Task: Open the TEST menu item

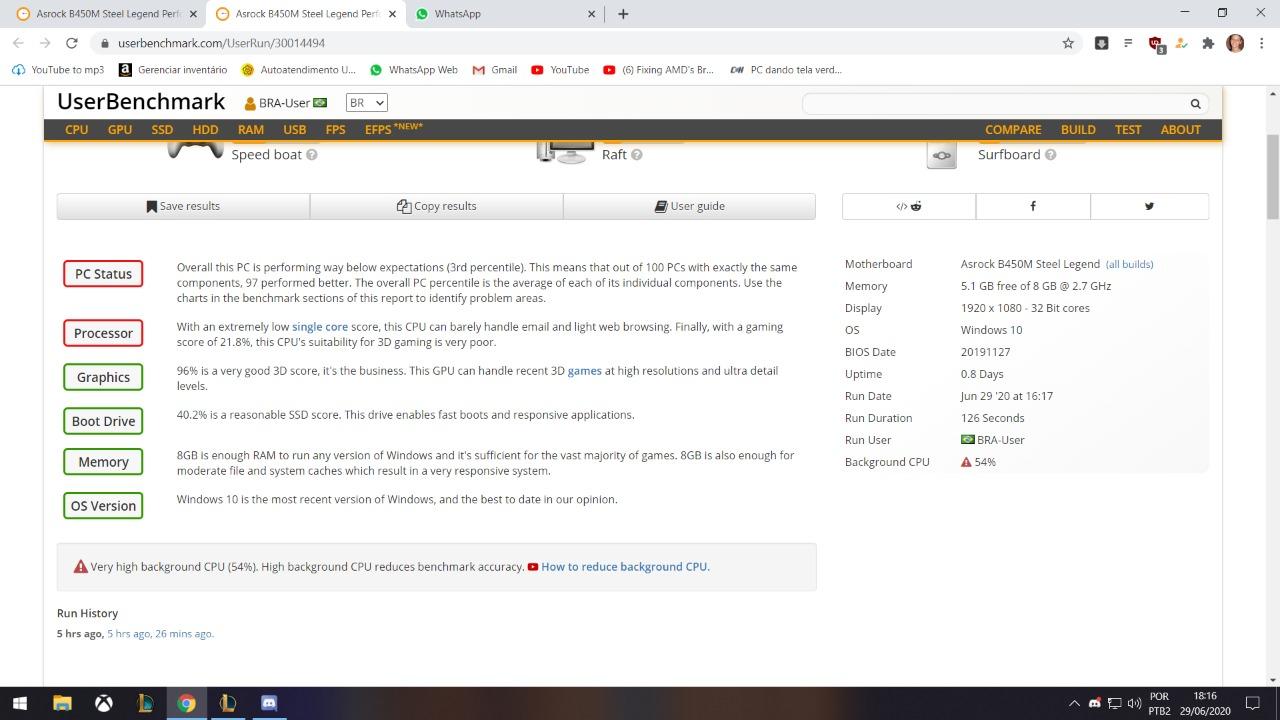Action: 1128,130
